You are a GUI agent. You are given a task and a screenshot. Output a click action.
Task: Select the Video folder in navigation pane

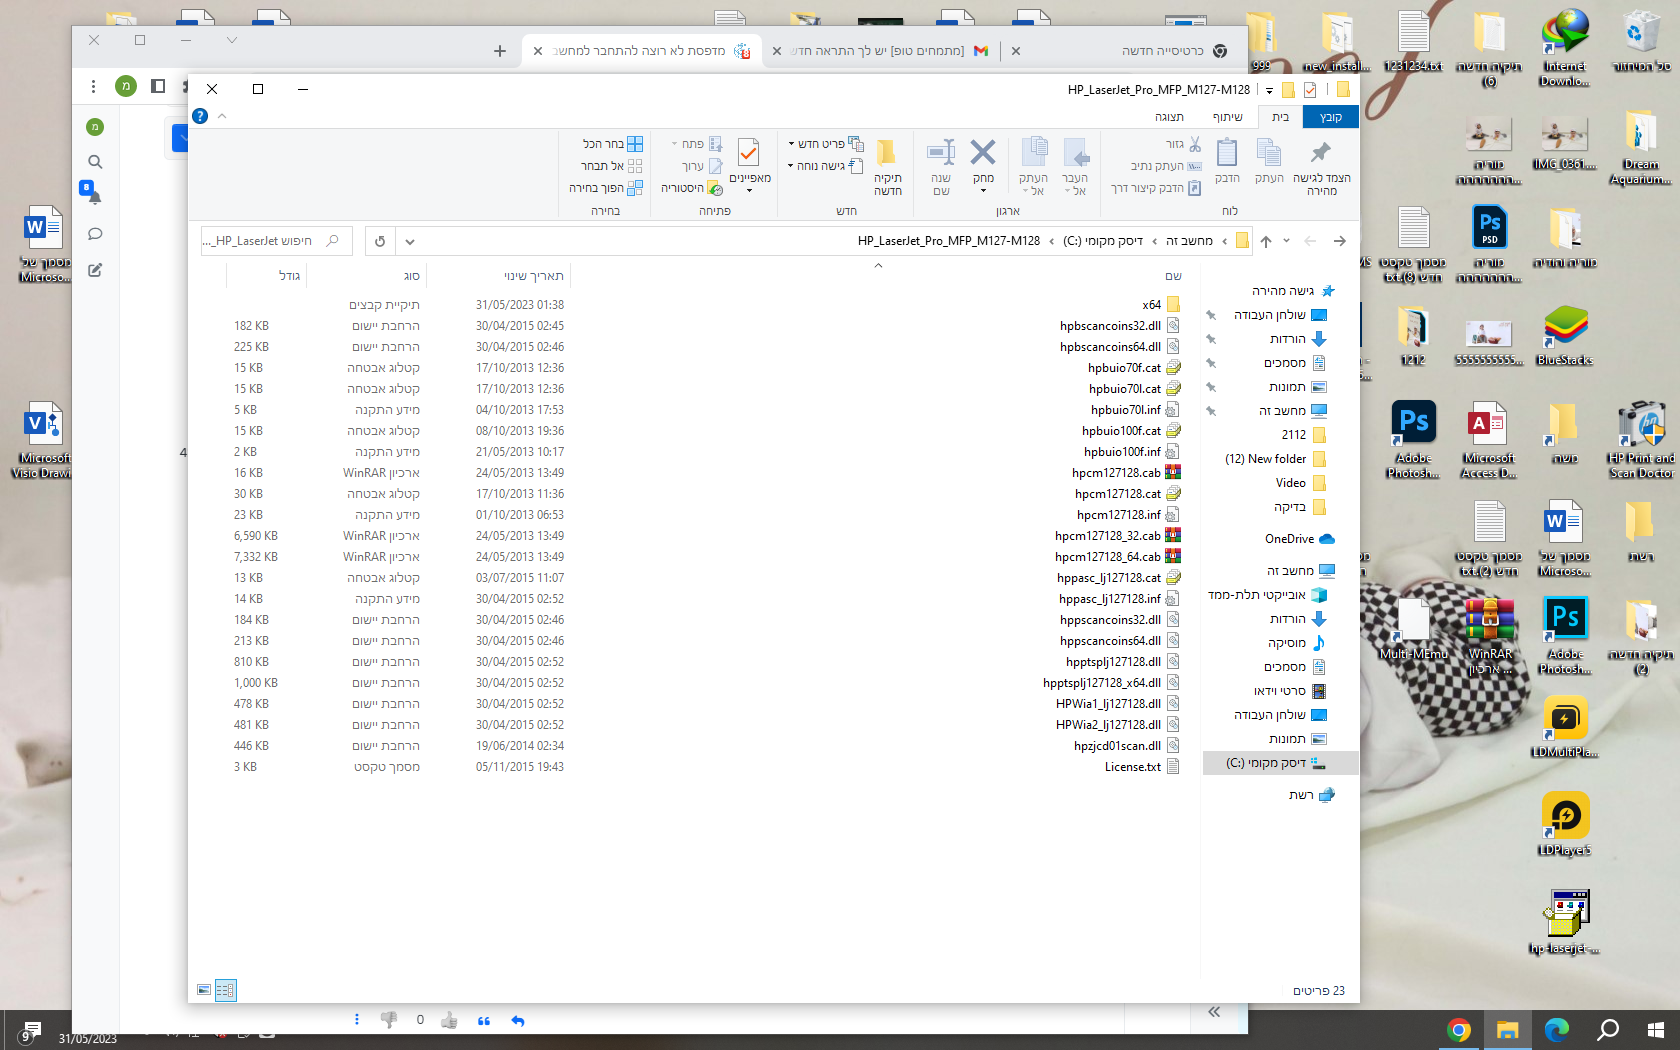[x=1300, y=483]
